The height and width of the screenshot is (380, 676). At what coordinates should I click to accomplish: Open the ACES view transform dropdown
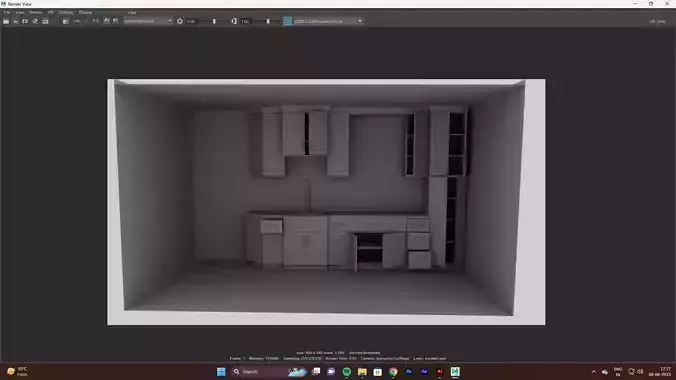pos(328,21)
